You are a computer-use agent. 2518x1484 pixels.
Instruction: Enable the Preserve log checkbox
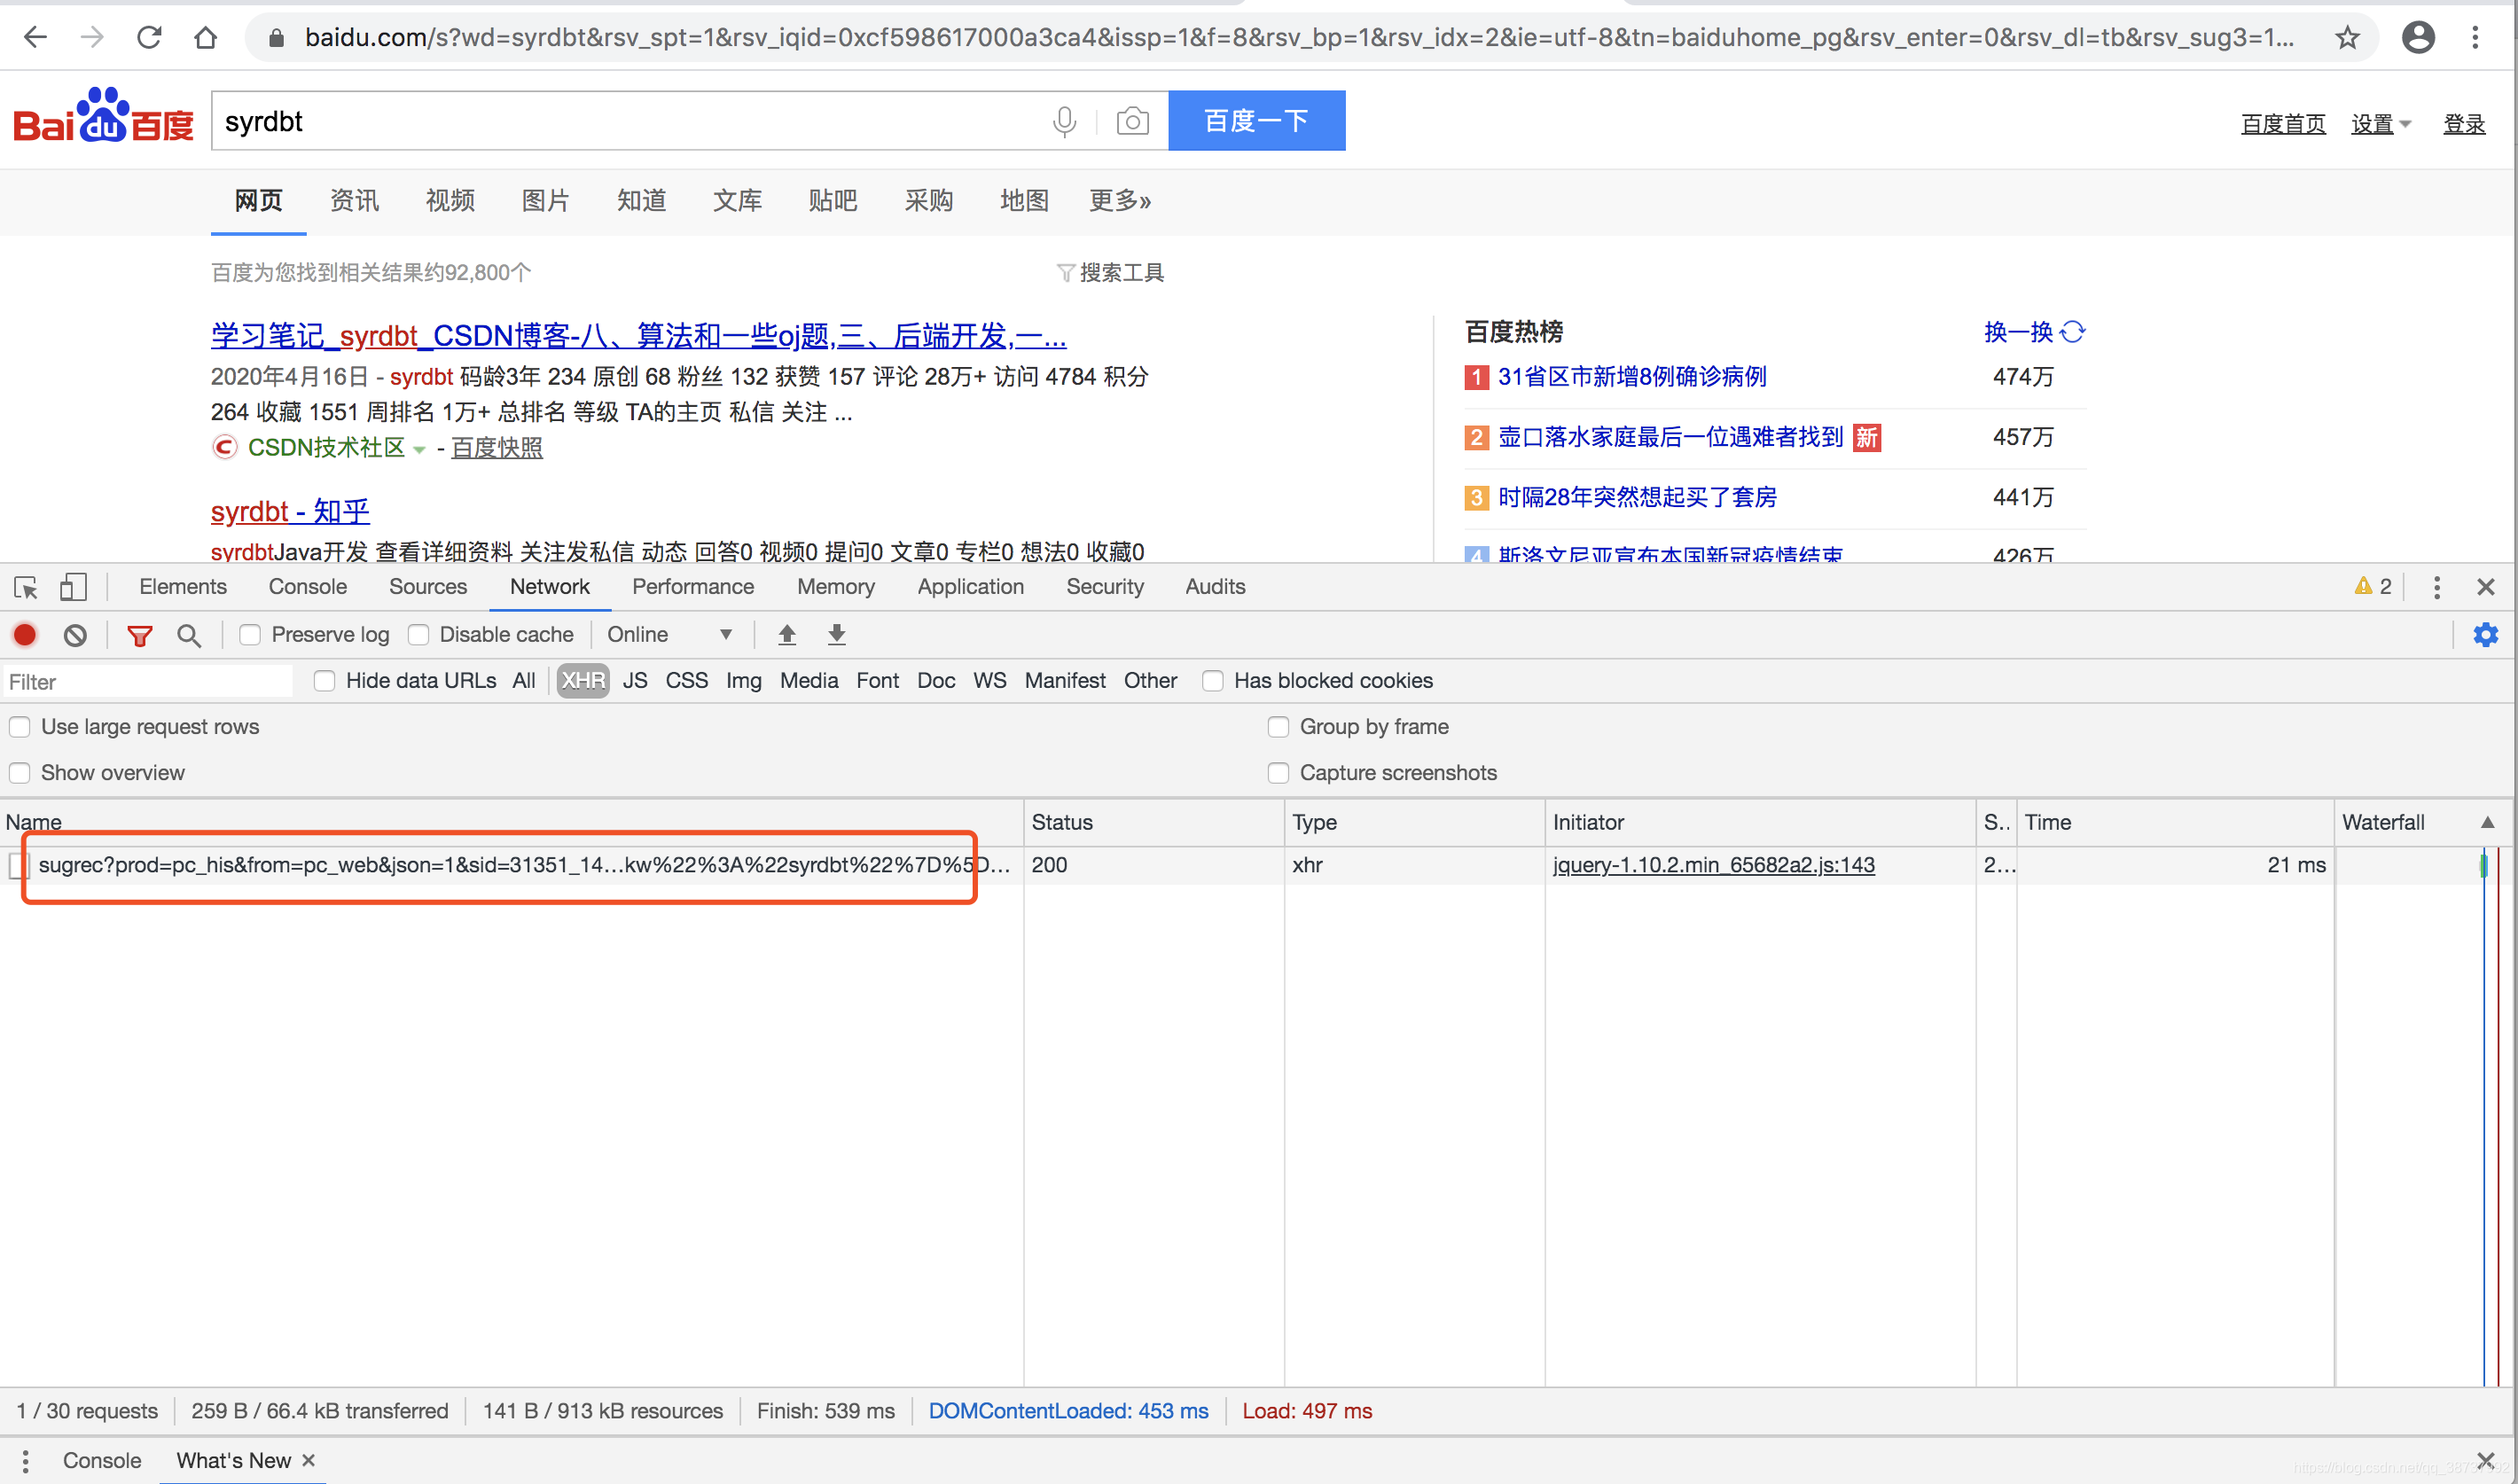(x=250, y=635)
